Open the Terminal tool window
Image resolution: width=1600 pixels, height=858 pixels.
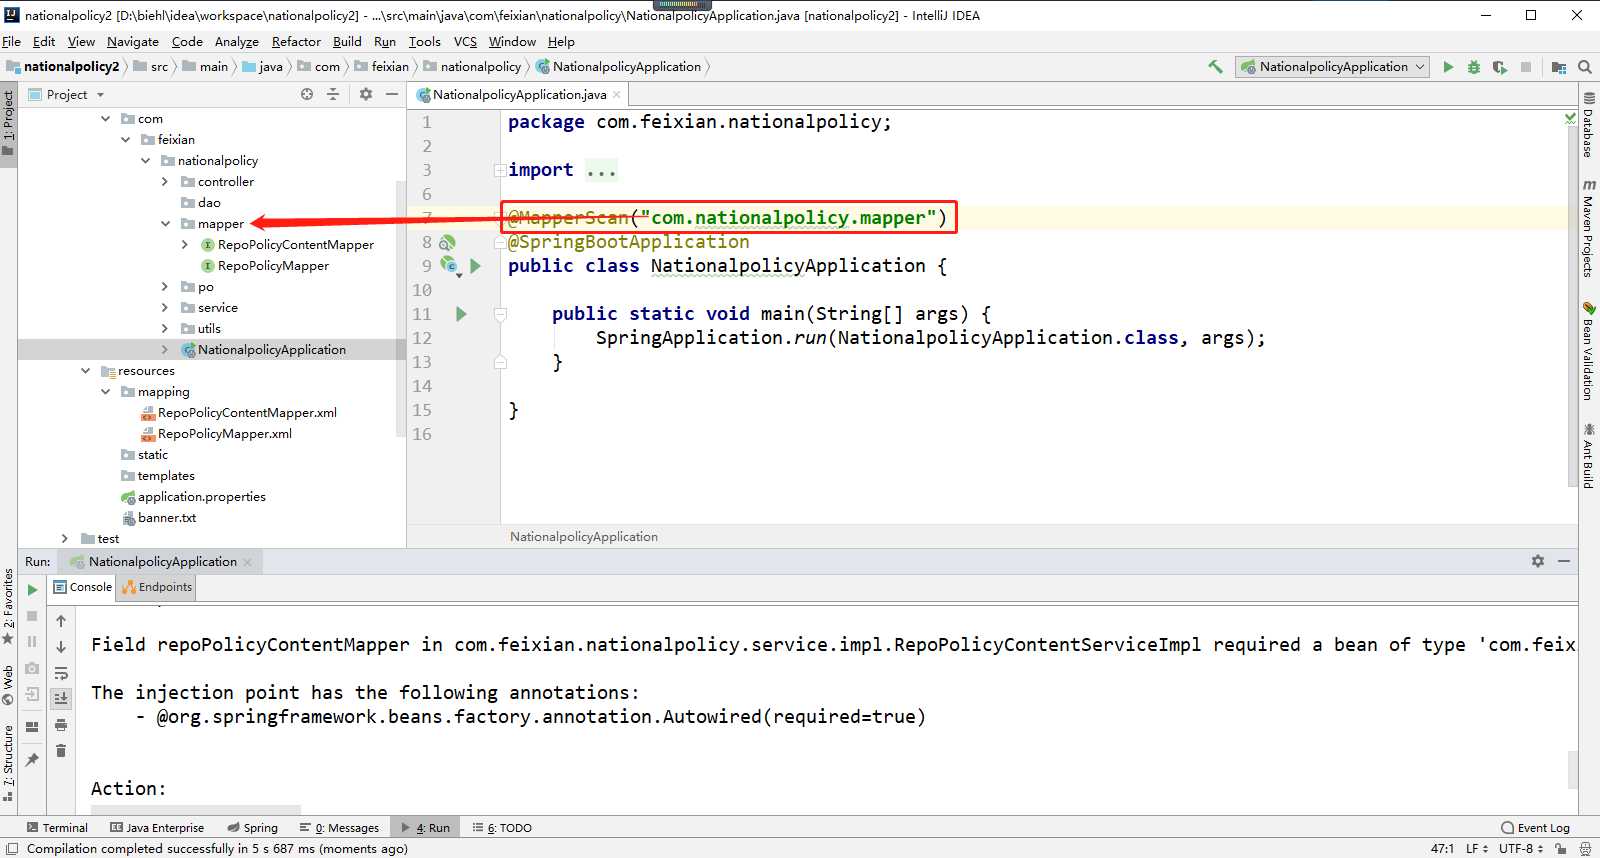pyautogui.click(x=57, y=827)
